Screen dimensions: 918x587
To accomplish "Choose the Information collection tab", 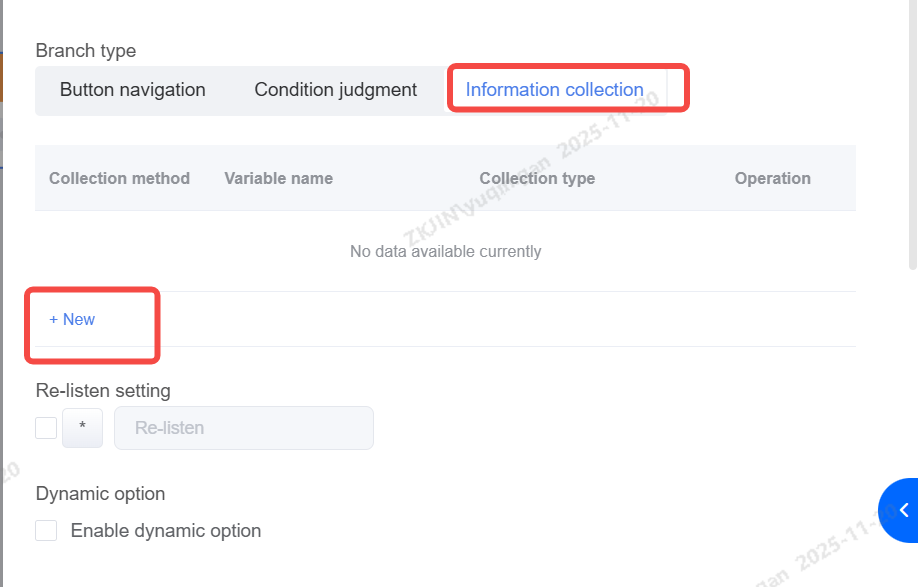I will point(554,90).
